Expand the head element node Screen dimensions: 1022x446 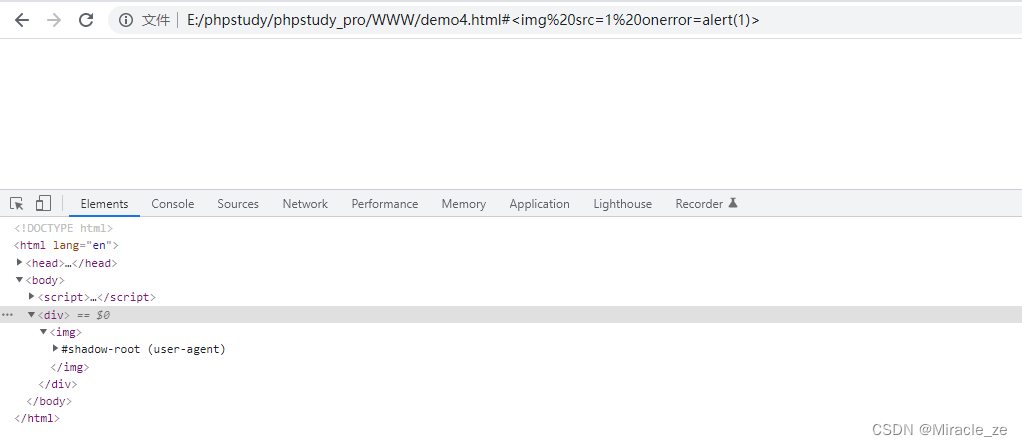(20, 263)
